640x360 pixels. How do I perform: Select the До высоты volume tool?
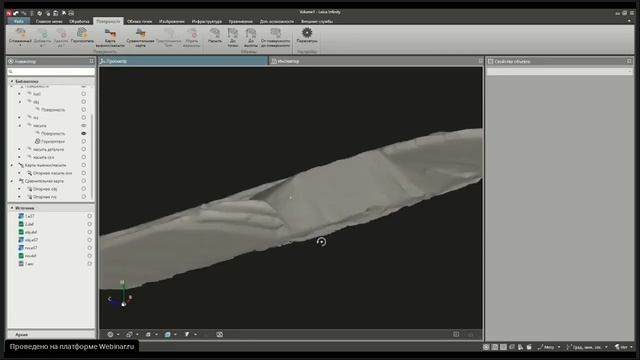click(251, 37)
